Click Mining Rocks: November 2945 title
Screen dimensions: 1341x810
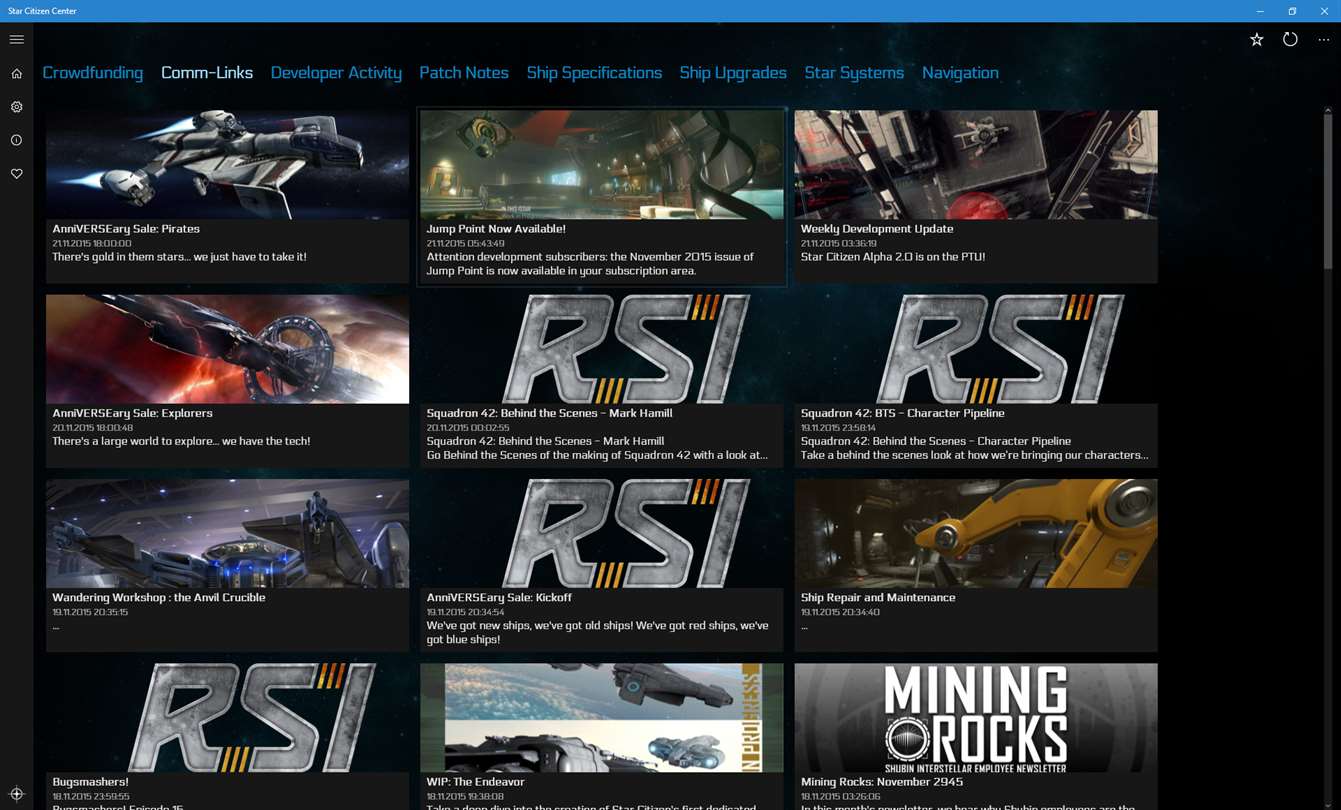(882, 782)
